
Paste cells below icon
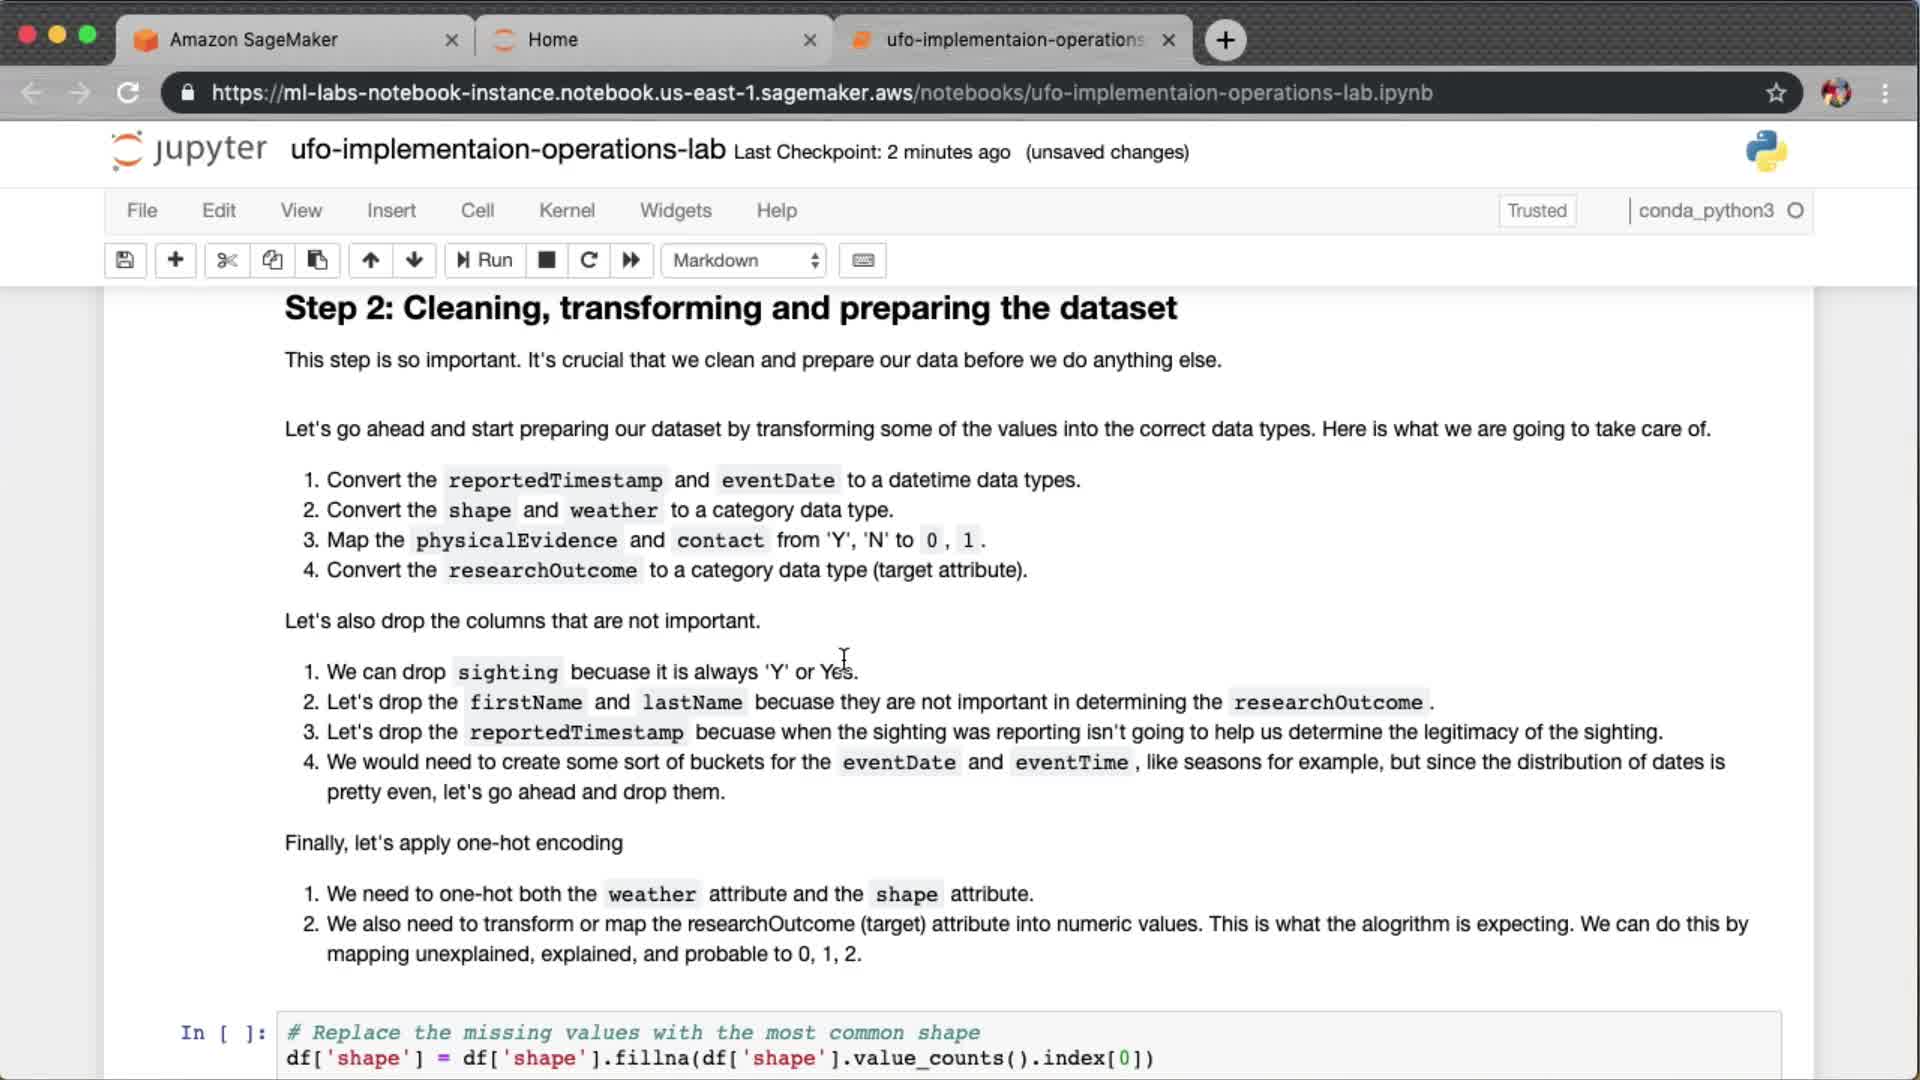tap(317, 260)
